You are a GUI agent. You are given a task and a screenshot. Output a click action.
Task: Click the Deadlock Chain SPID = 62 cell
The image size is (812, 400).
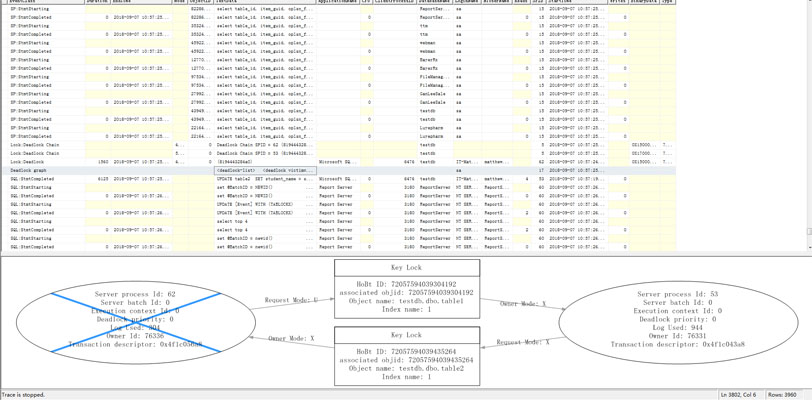[265, 145]
